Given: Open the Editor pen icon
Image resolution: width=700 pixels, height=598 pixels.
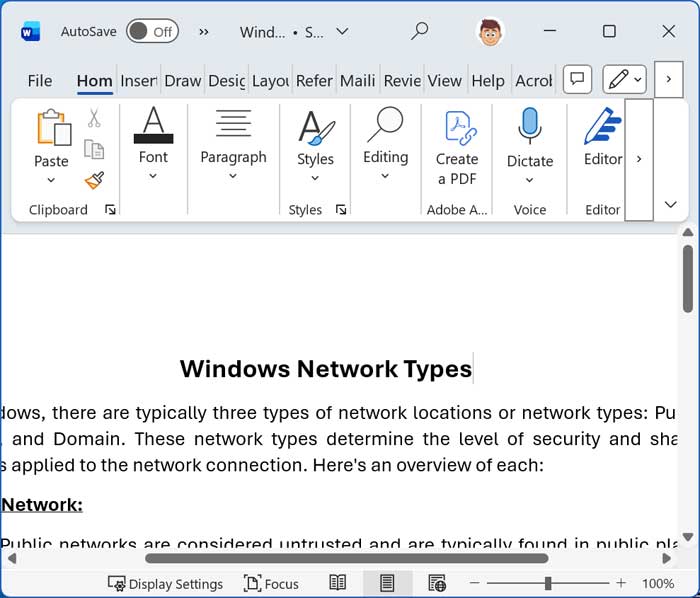Looking at the screenshot, I should click(x=602, y=137).
